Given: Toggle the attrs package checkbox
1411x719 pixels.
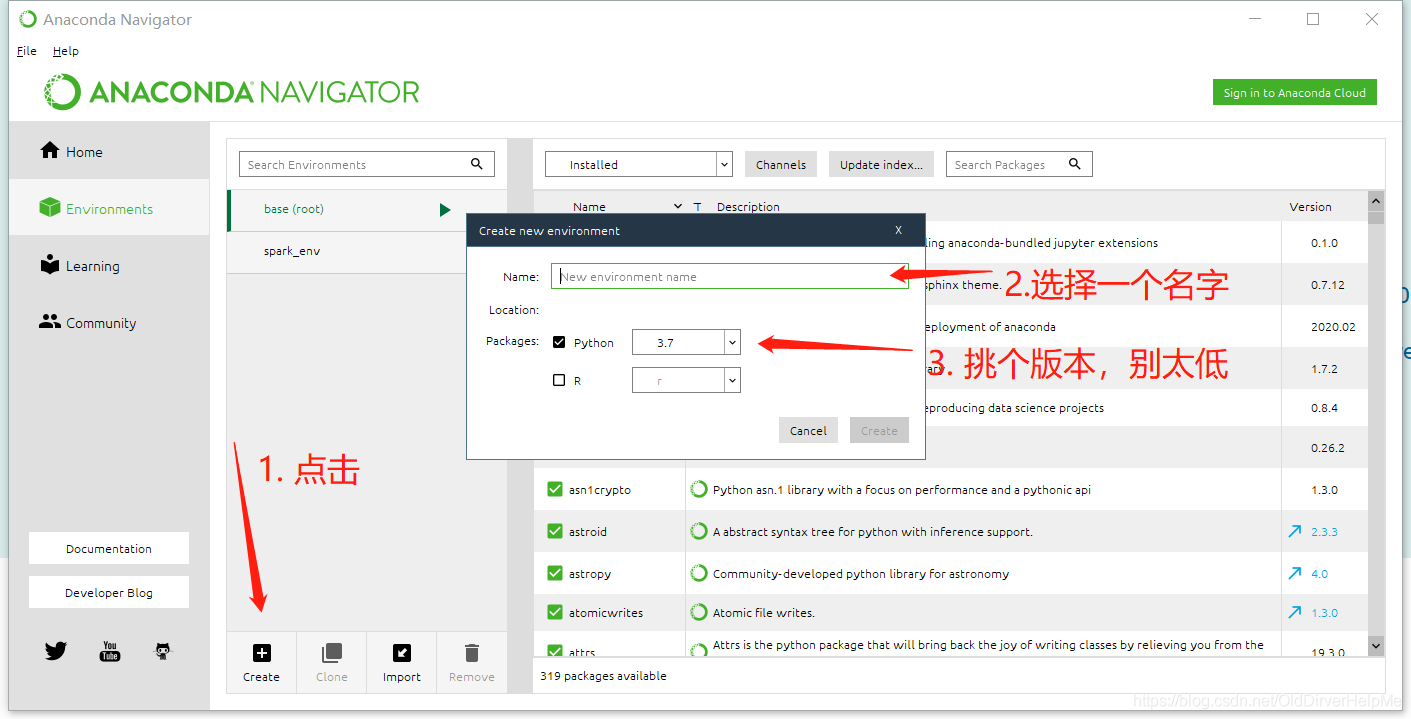Looking at the screenshot, I should (555, 651).
